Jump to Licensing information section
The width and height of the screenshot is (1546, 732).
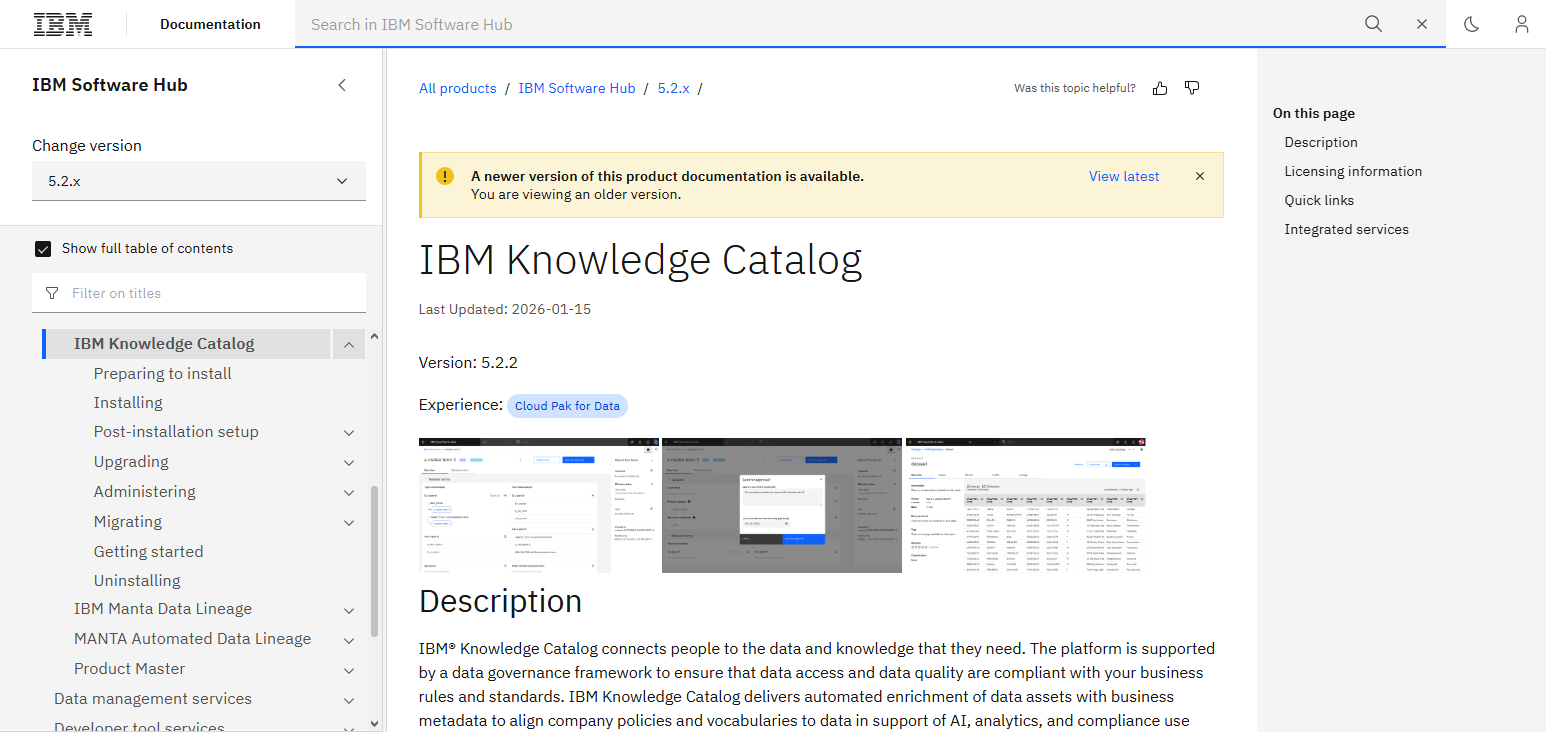coord(1353,171)
